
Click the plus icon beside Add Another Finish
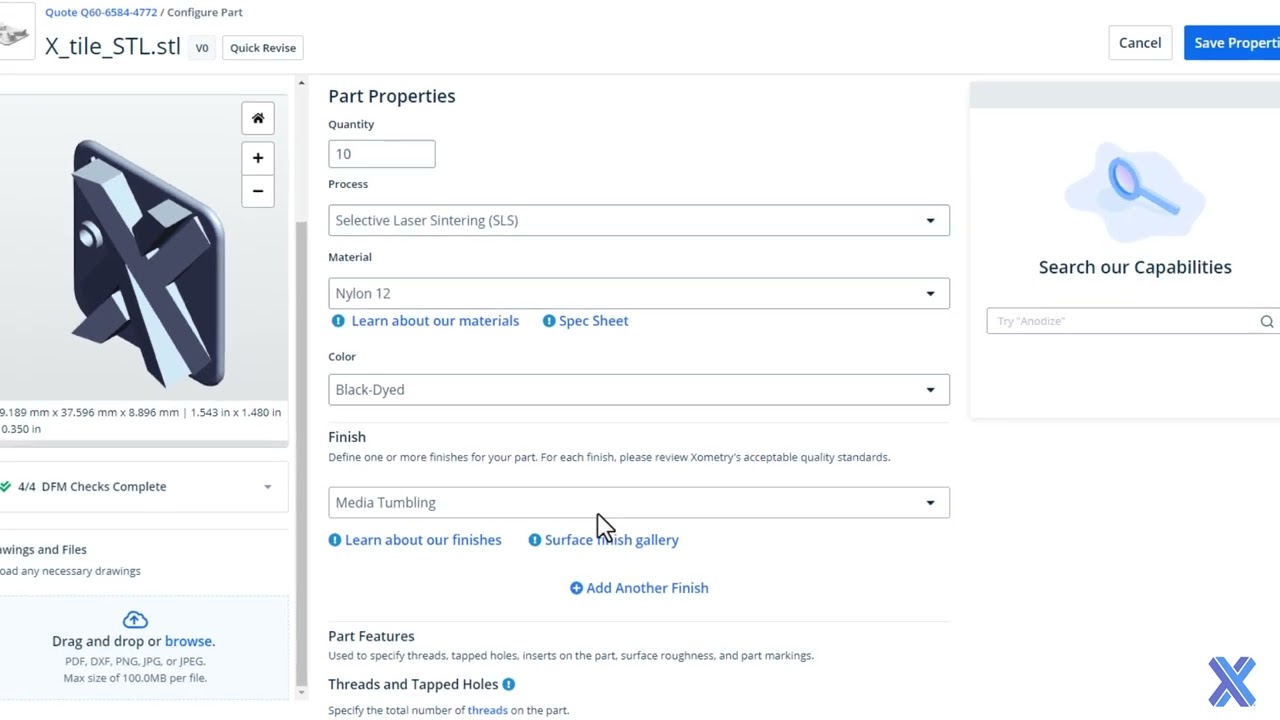tap(576, 588)
